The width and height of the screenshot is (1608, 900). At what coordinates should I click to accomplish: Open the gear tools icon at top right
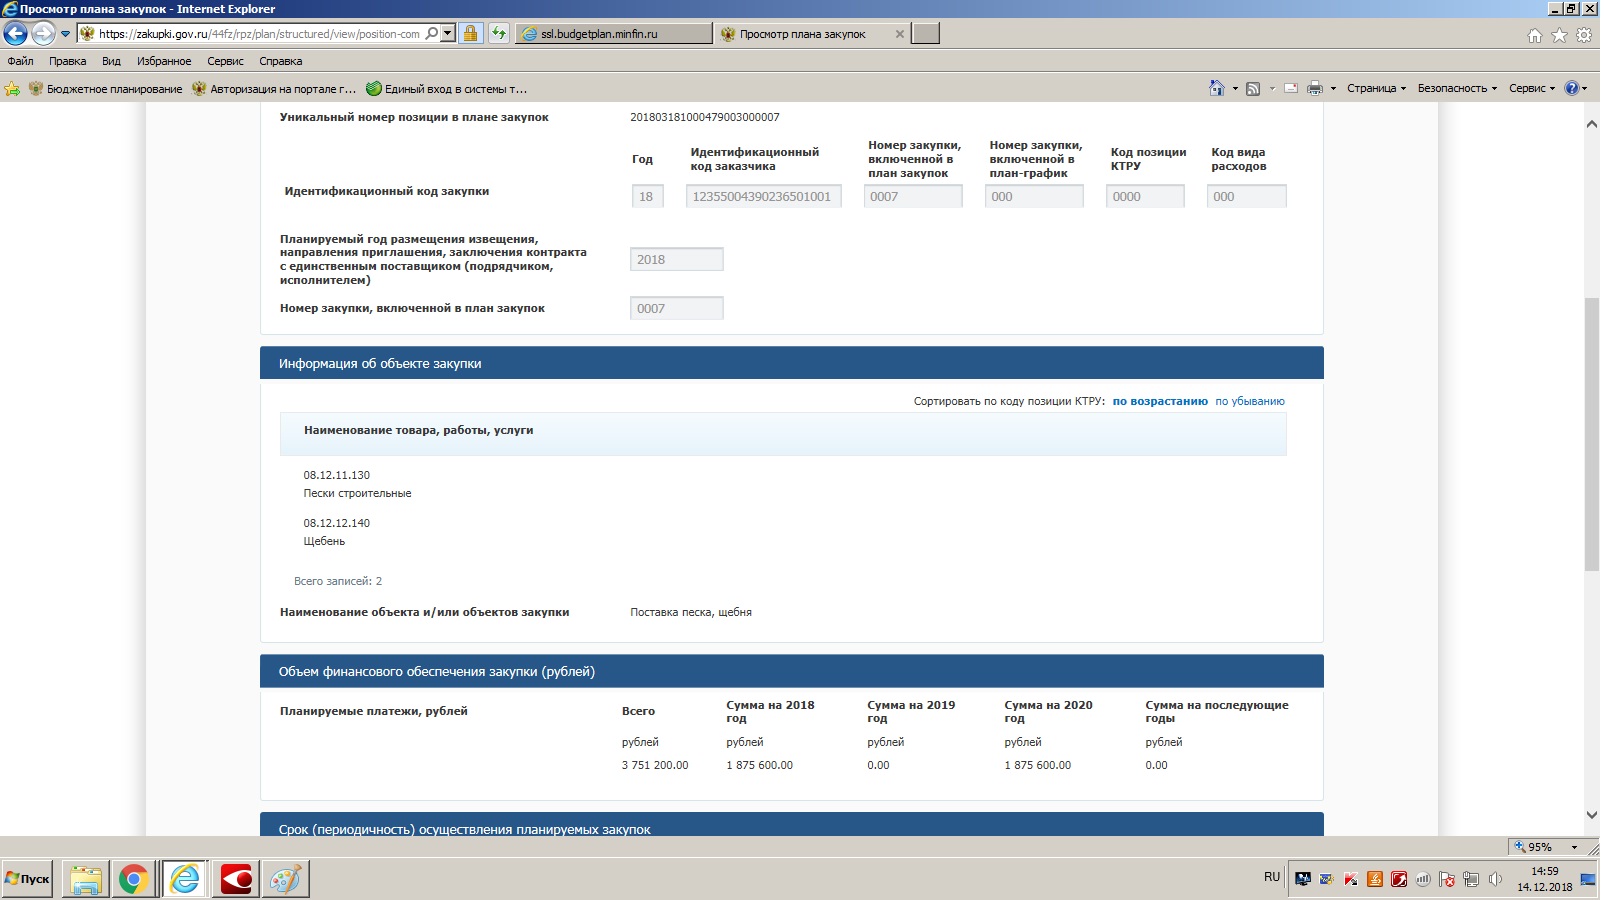point(1584,35)
